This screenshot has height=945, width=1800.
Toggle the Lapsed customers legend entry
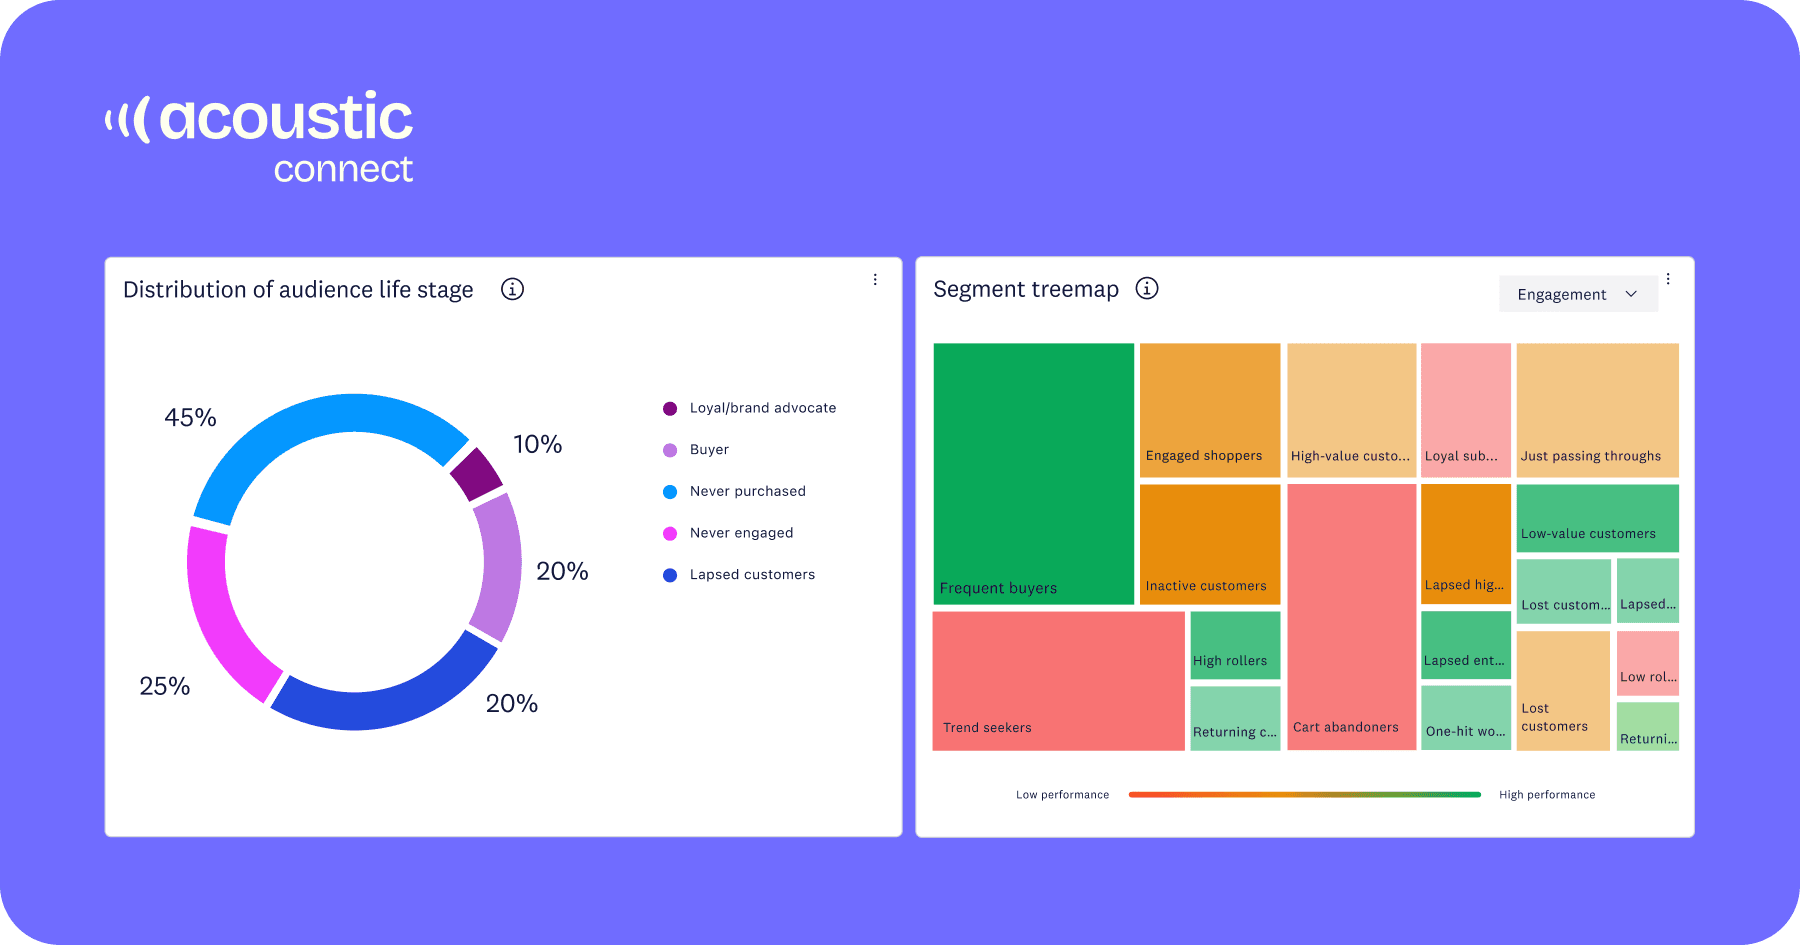[x=751, y=574]
